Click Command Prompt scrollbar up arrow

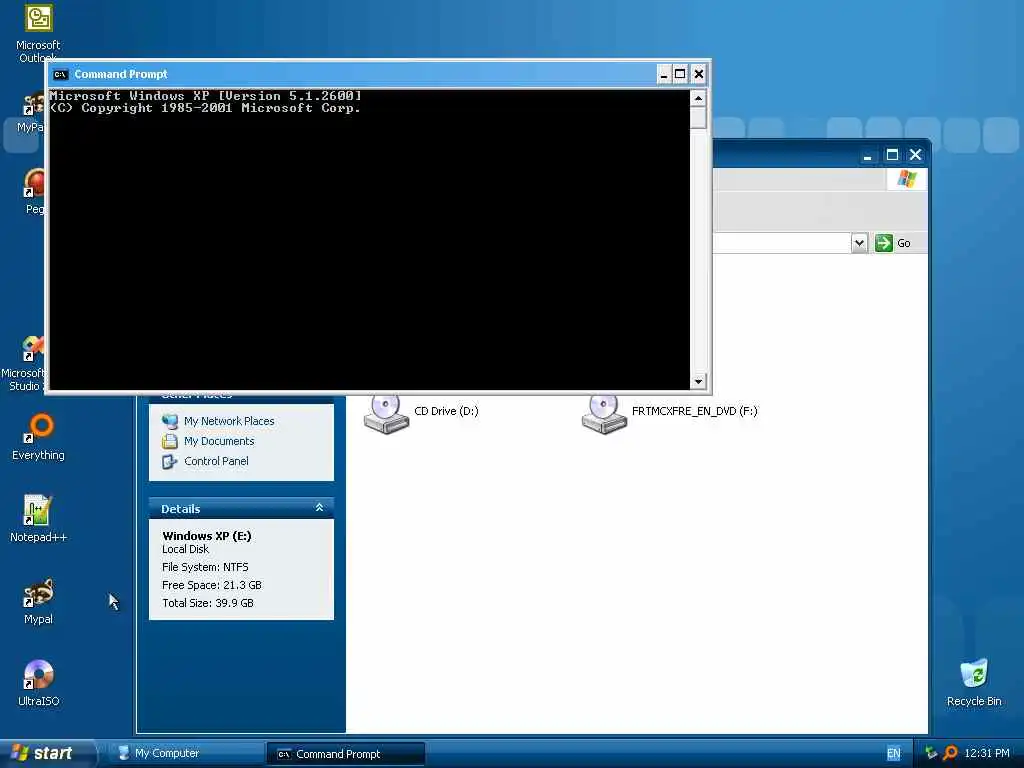(698, 99)
